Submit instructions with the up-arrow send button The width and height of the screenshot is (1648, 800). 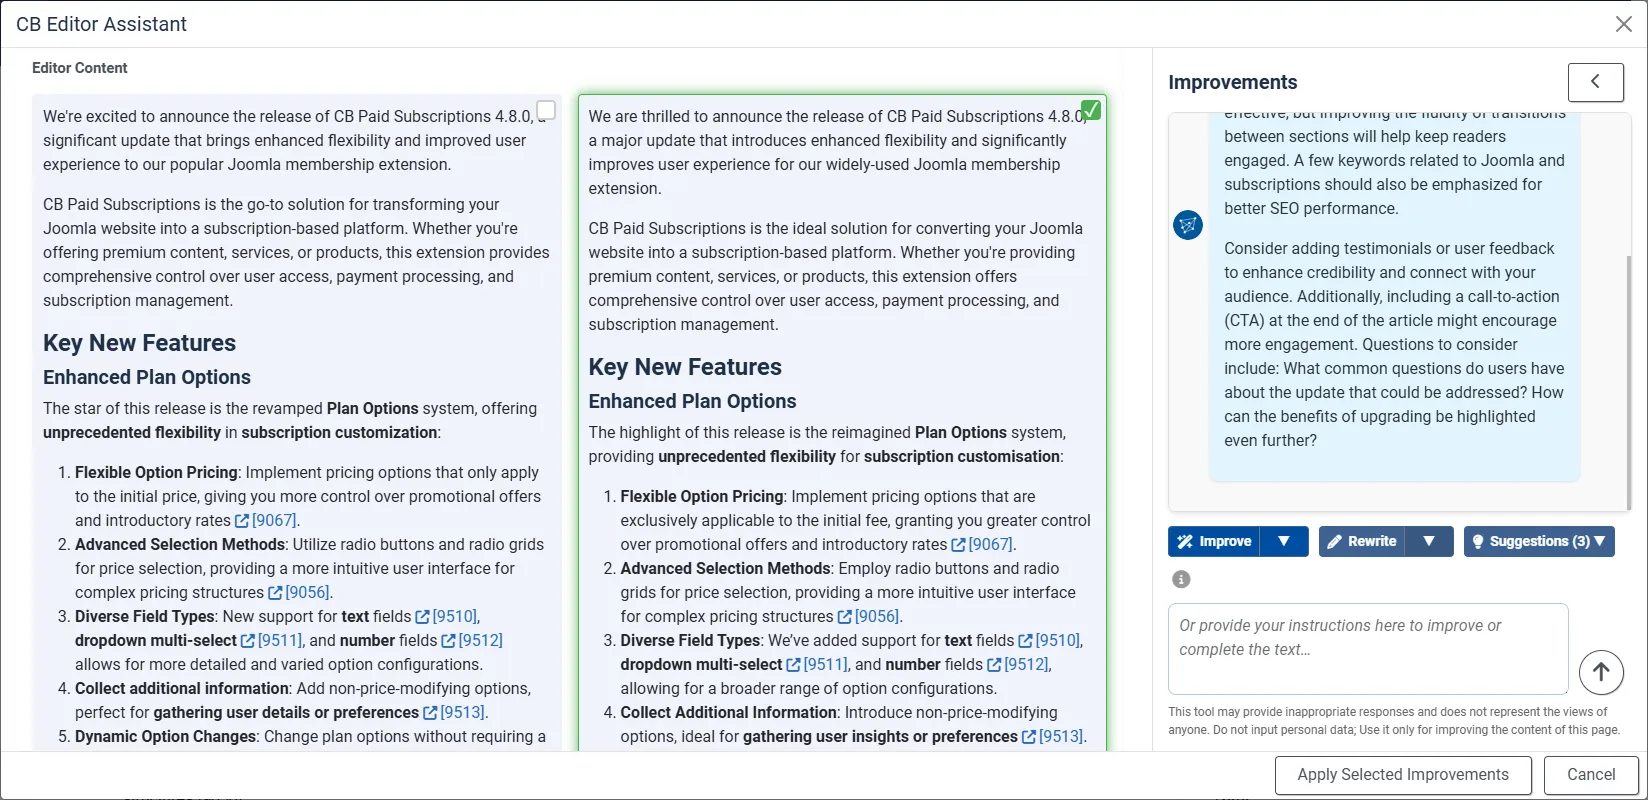[1601, 672]
